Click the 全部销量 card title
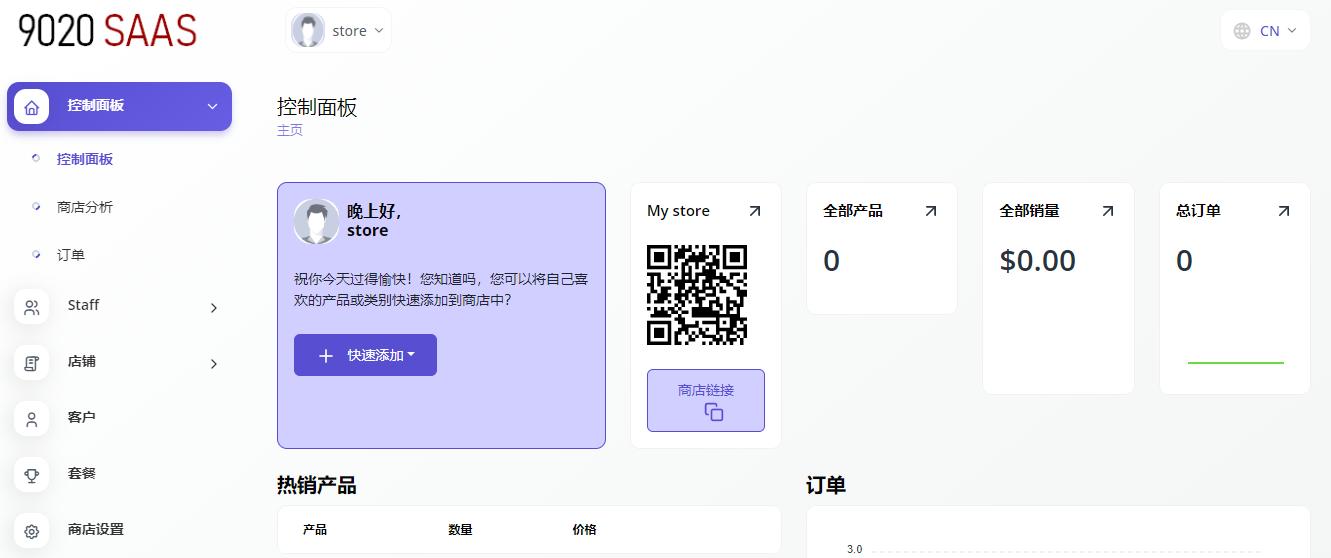 (x=1029, y=211)
